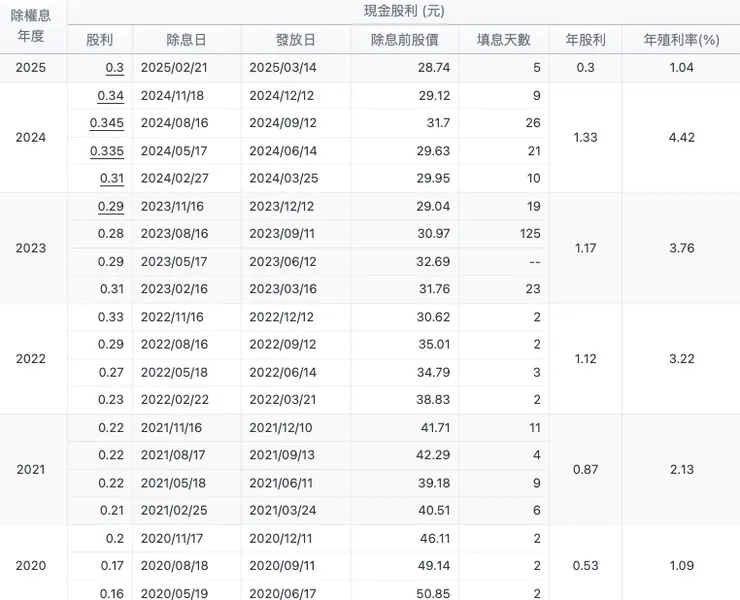Click the underlined 0.34 dividend link
The height and width of the screenshot is (600, 740).
[111, 95]
